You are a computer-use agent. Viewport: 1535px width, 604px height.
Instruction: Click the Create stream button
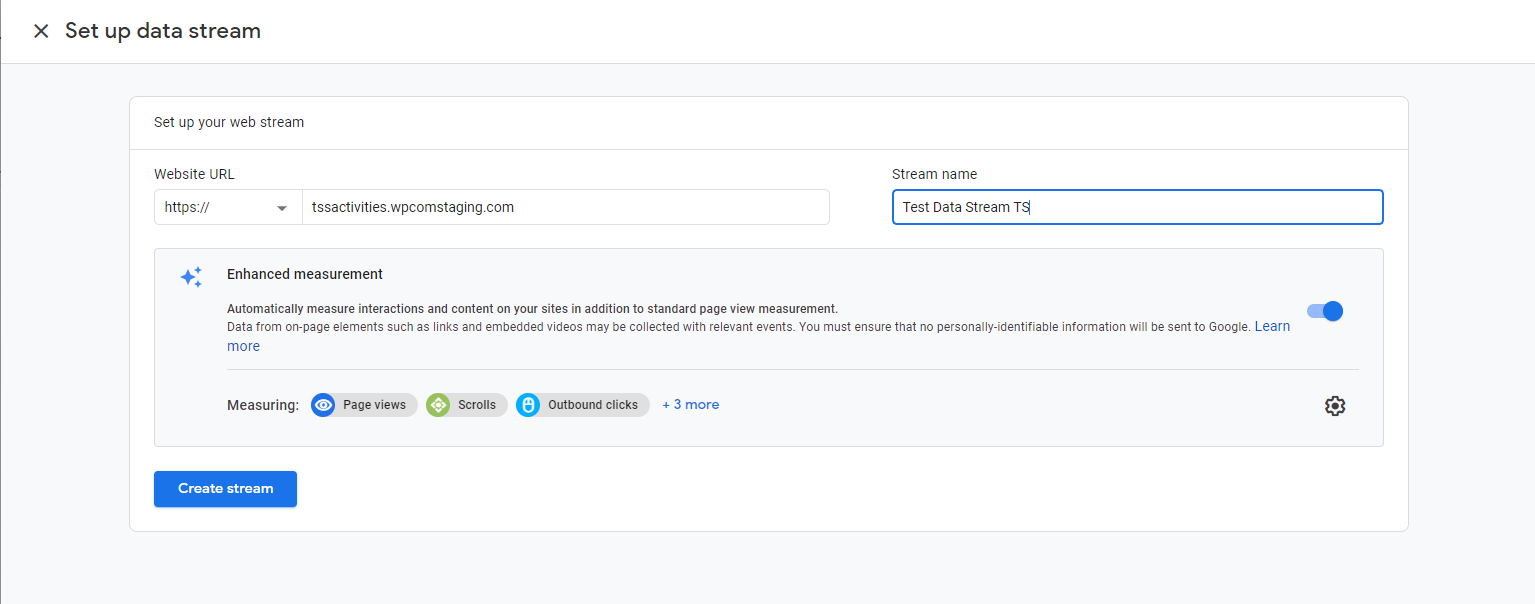[x=225, y=489]
